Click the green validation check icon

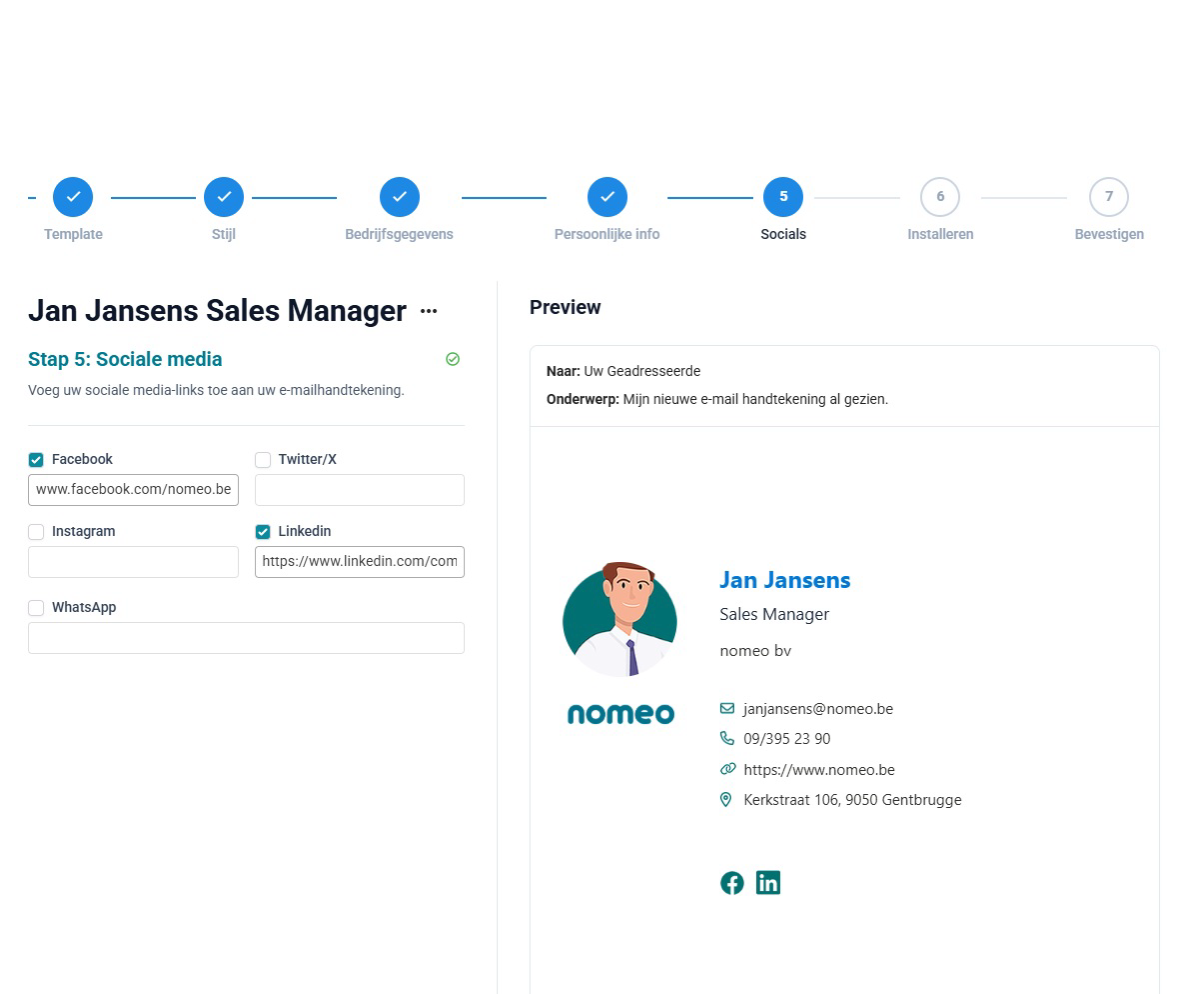453,359
